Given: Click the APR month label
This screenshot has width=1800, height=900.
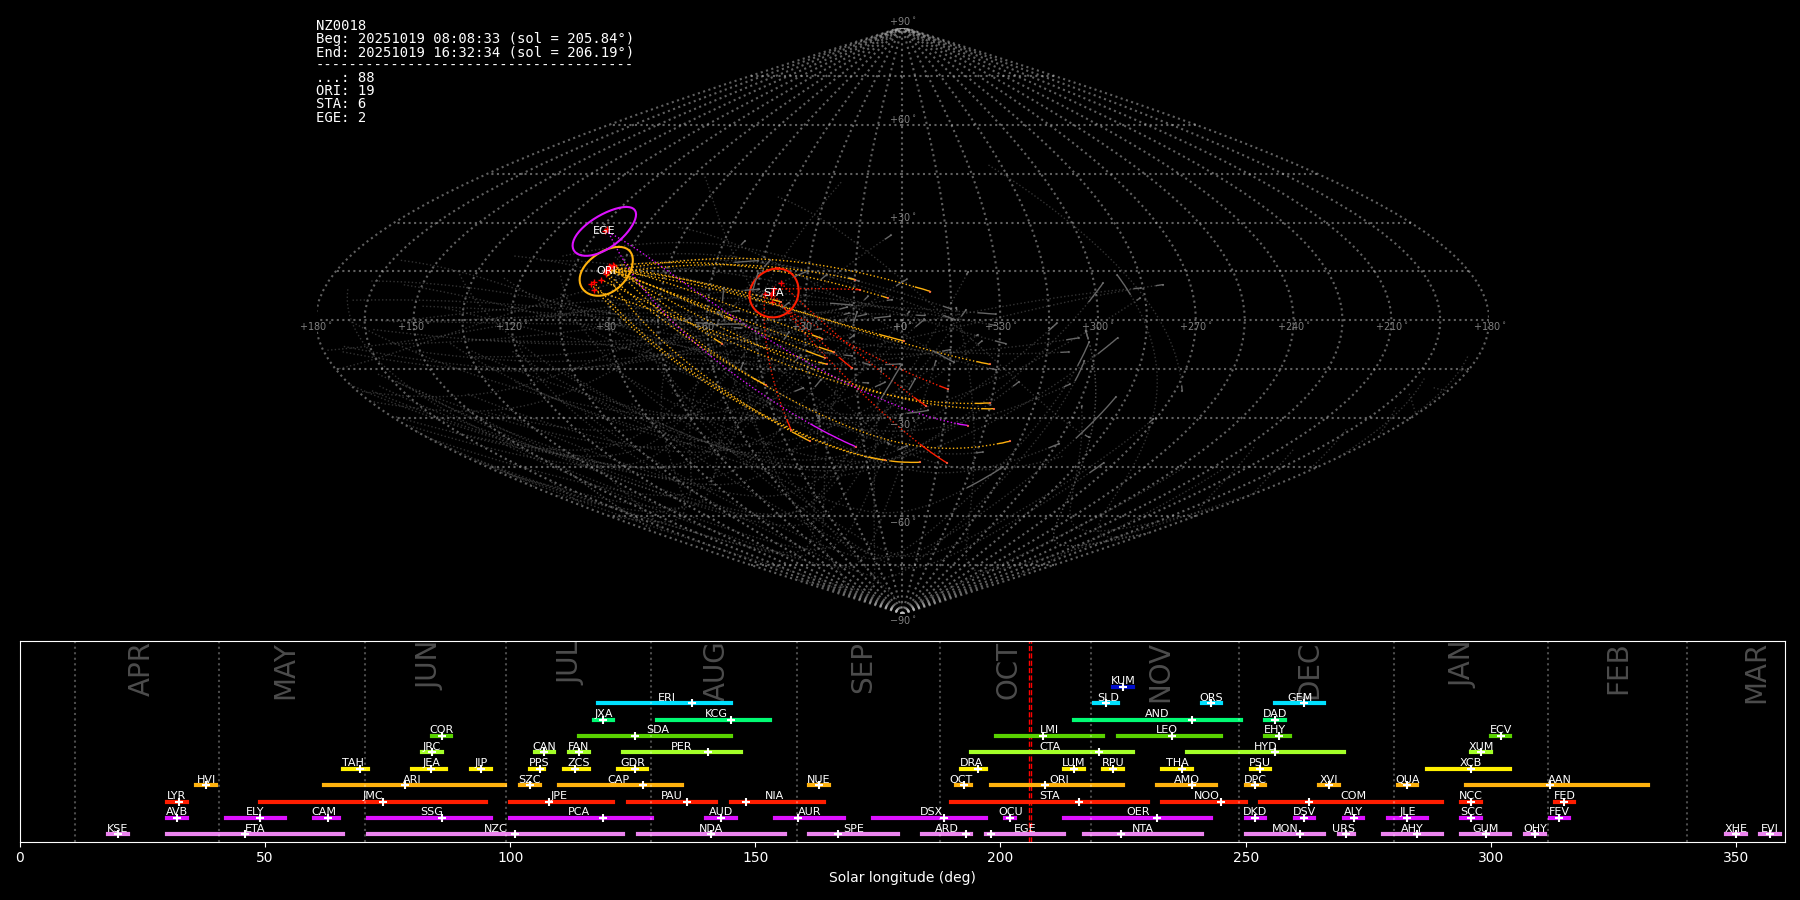Looking at the screenshot, I should pyautogui.click(x=139, y=670).
